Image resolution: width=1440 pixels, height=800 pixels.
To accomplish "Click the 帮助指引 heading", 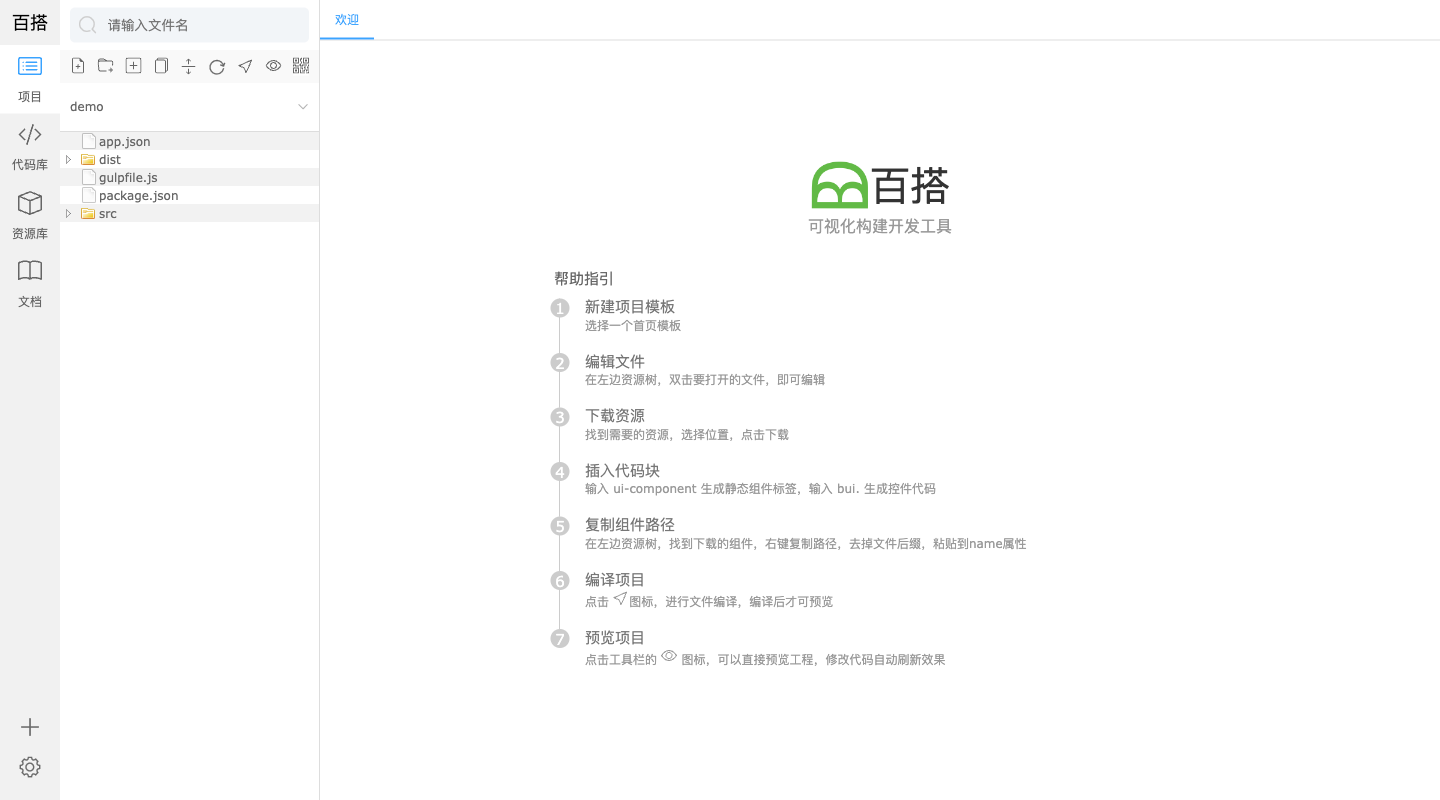I will [584, 279].
